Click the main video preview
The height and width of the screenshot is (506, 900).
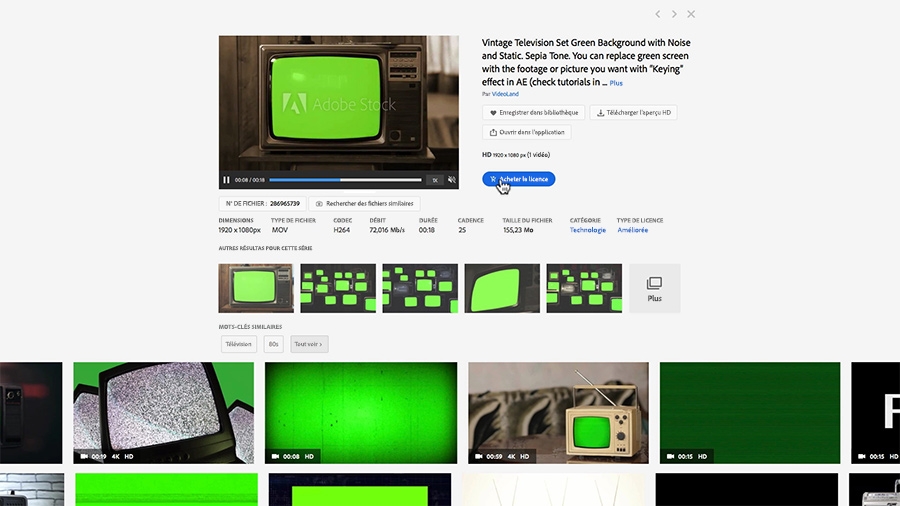click(339, 103)
